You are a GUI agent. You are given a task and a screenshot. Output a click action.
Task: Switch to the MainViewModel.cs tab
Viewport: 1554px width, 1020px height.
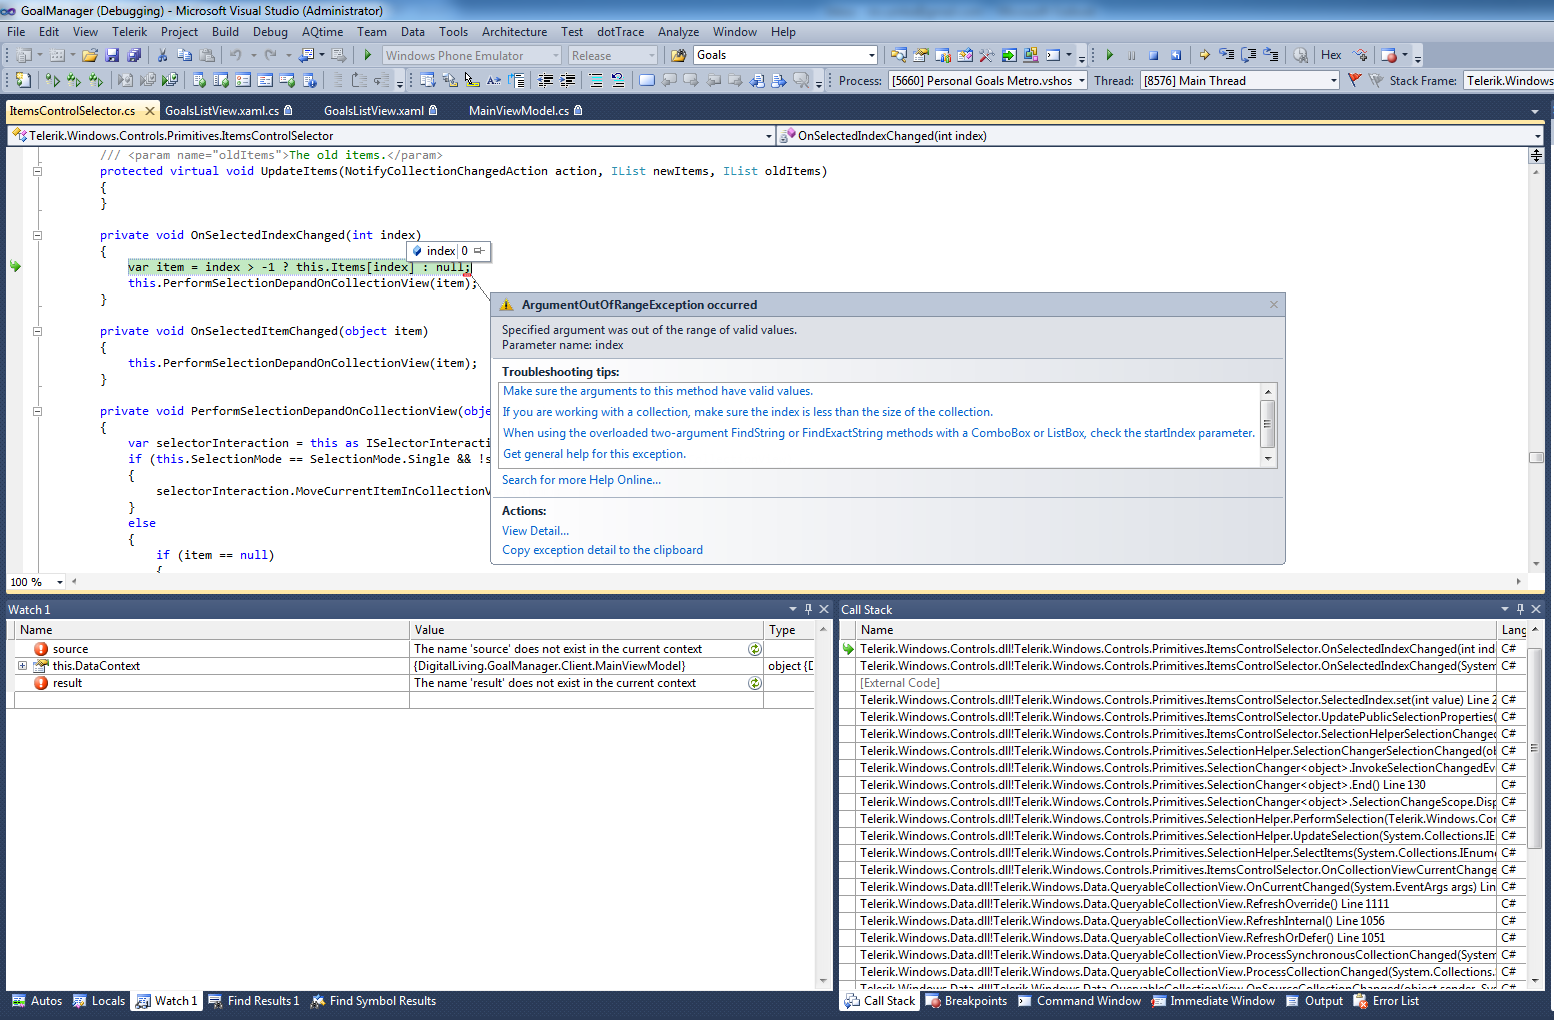click(518, 111)
